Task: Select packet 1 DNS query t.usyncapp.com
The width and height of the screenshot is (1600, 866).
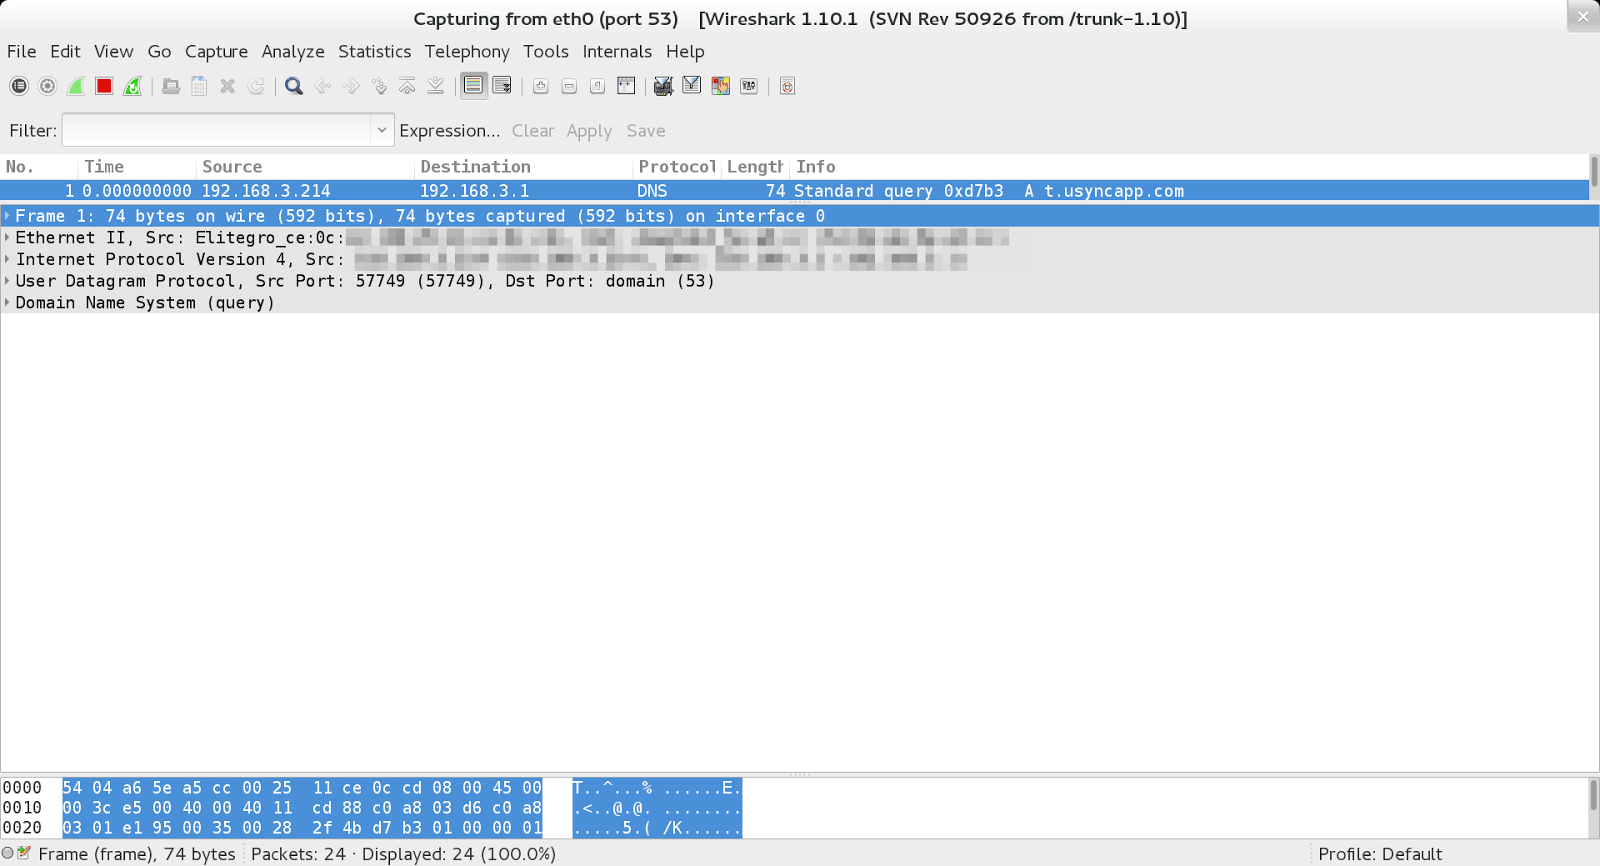Action: [794, 191]
